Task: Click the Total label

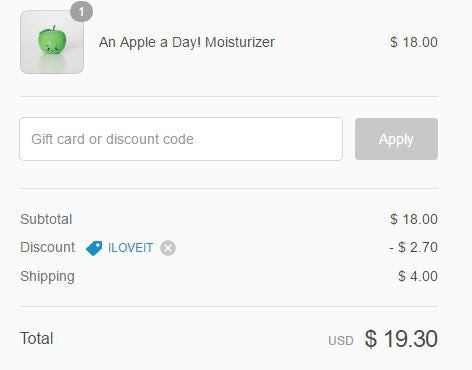Action: (37, 338)
